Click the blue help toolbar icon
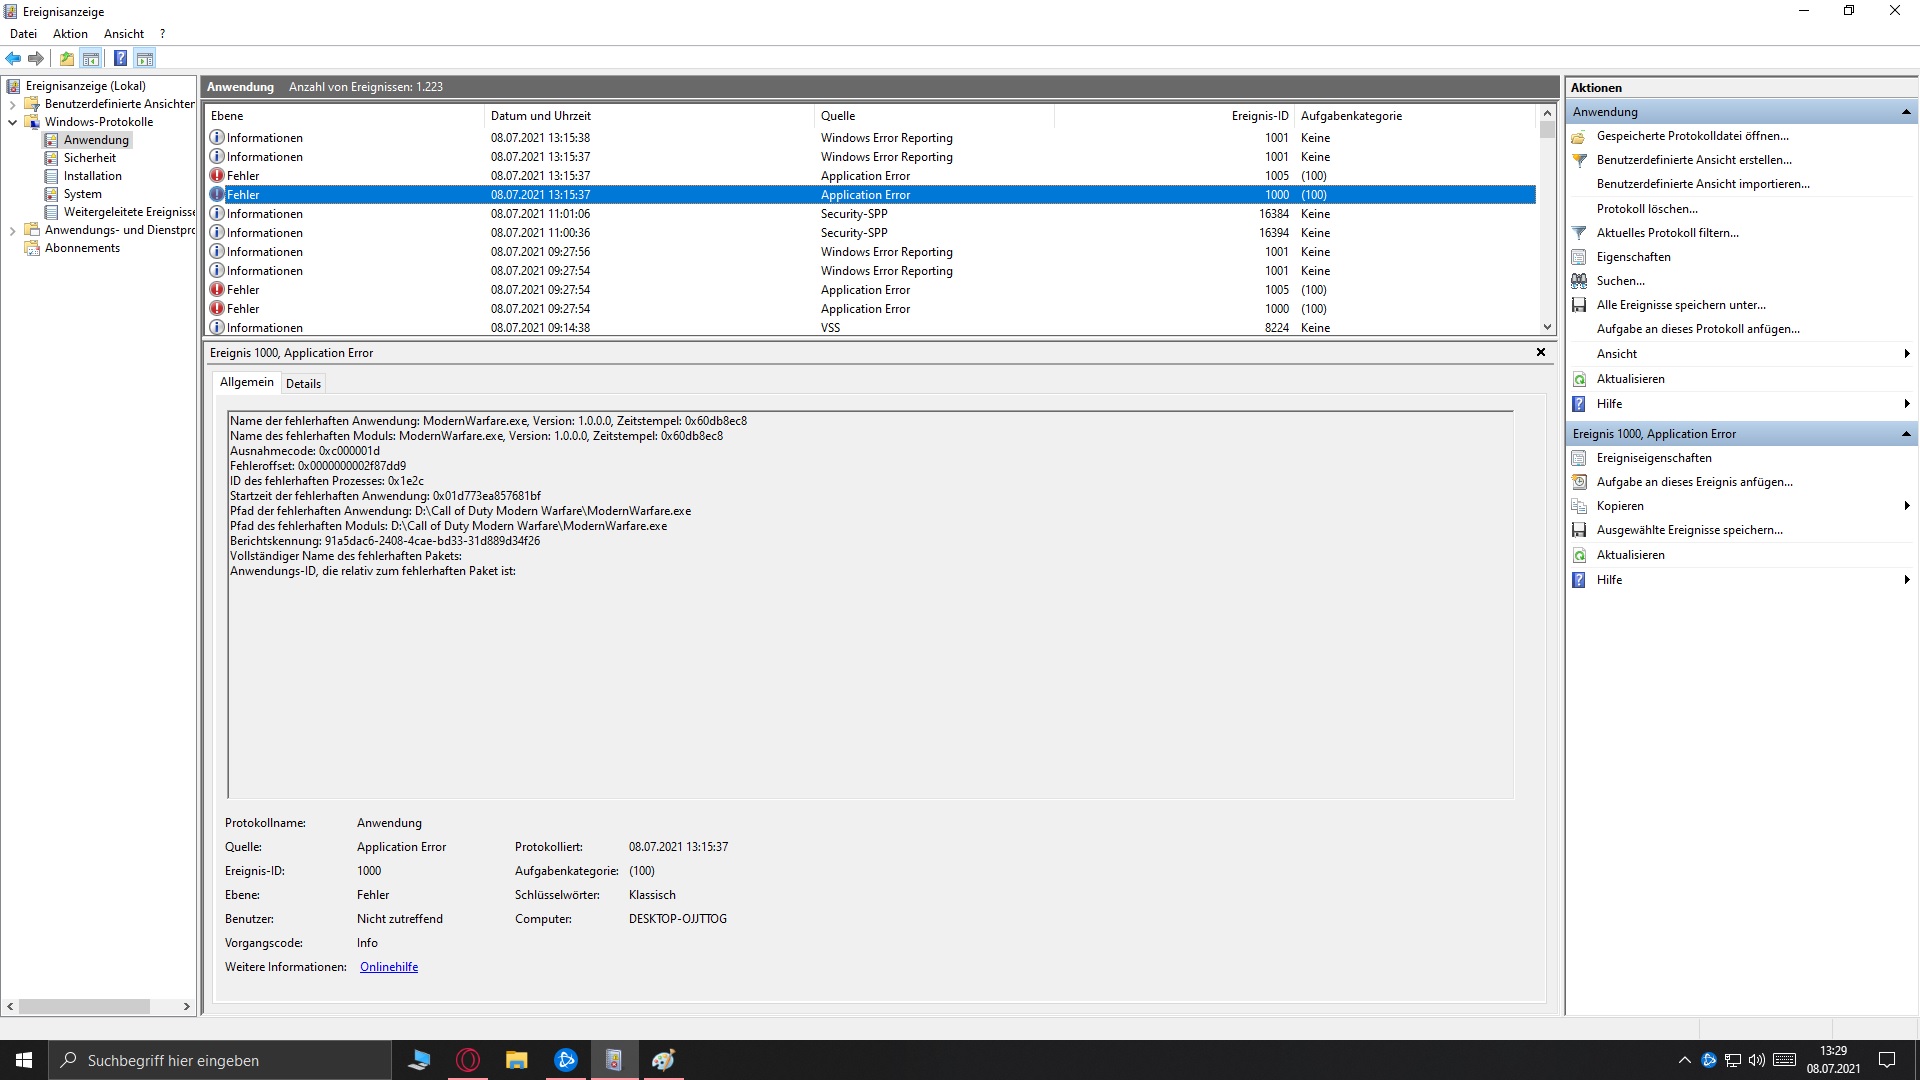This screenshot has height=1080, width=1920. point(120,58)
